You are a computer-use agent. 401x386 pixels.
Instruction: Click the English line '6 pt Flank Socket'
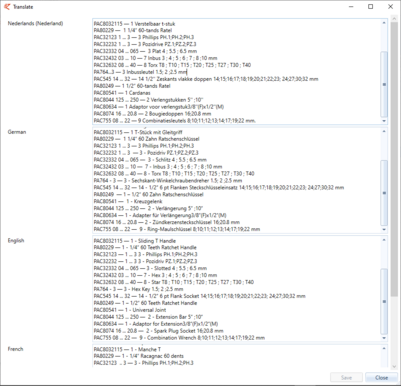[199, 296]
